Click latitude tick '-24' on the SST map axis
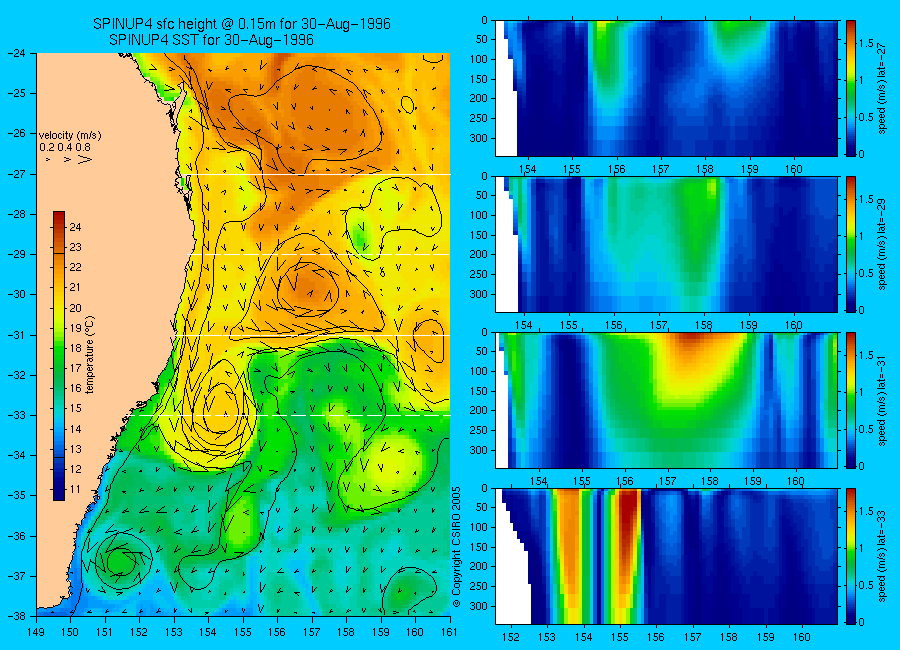This screenshot has width=900, height=650. pos(15,53)
